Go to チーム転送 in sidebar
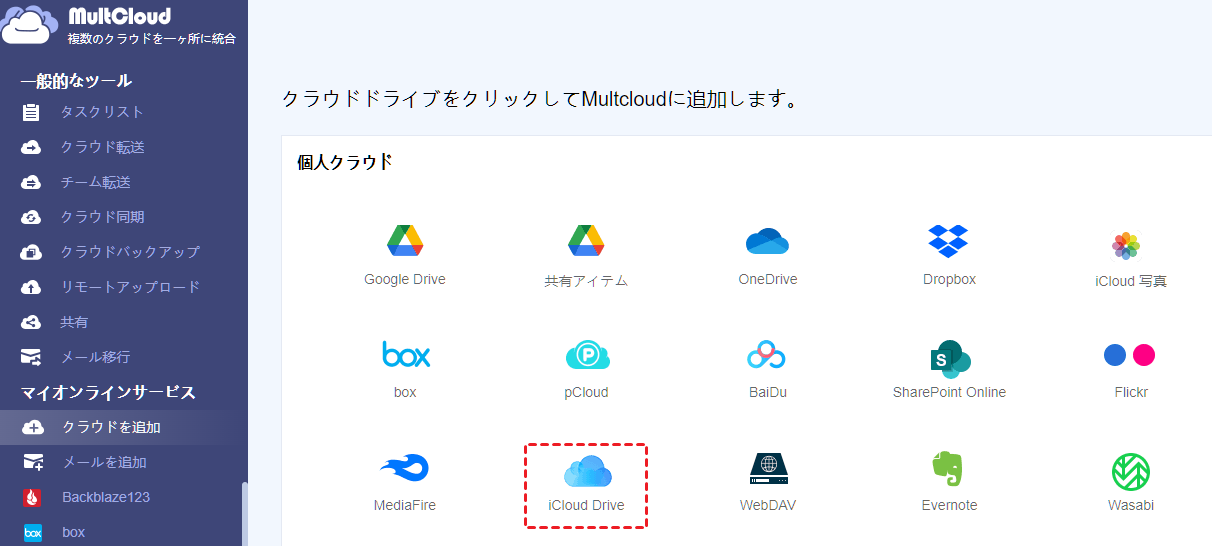Image resolution: width=1212 pixels, height=546 pixels. (95, 182)
